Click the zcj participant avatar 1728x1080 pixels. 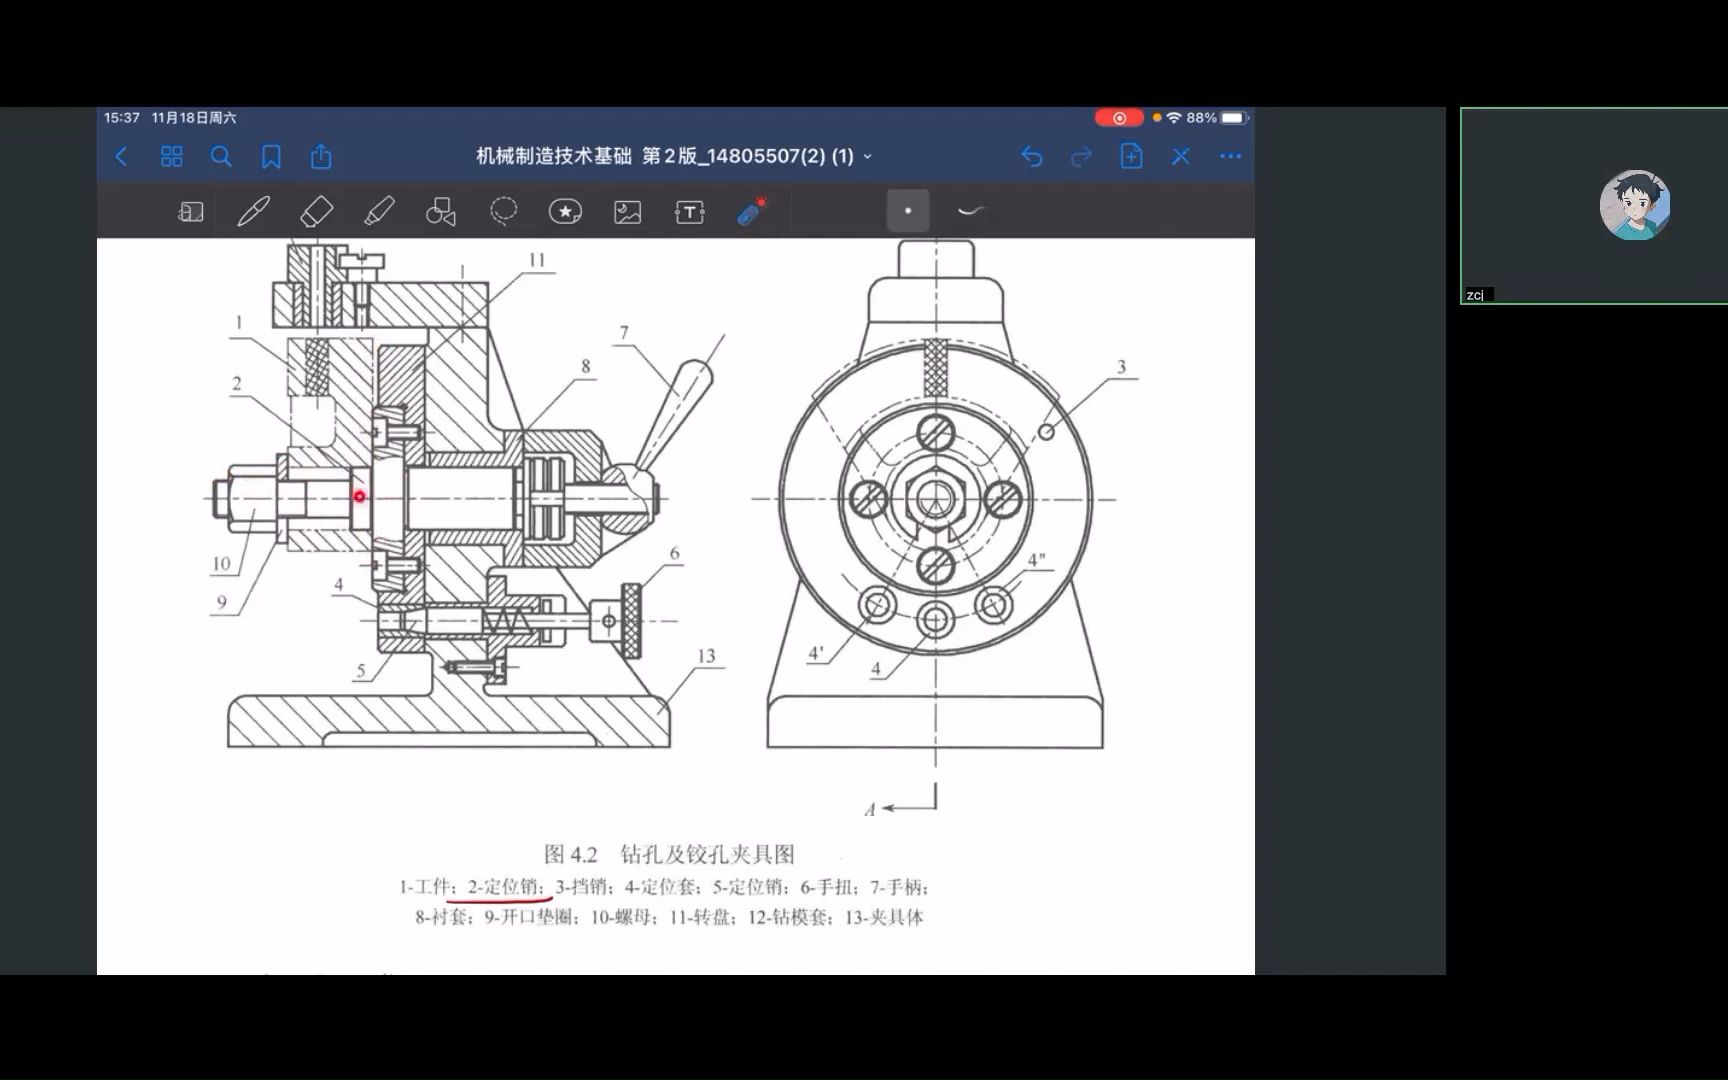click(x=1635, y=205)
